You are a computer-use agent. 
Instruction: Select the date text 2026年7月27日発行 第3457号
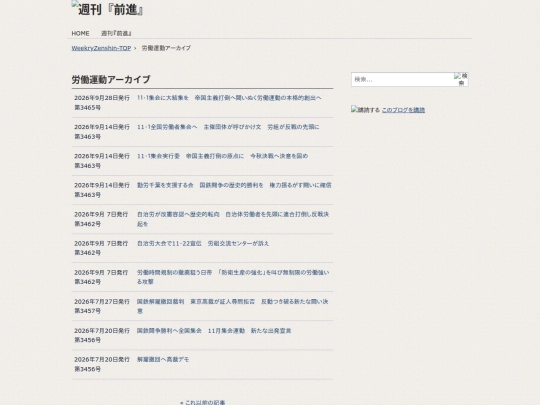click(x=102, y=306)
